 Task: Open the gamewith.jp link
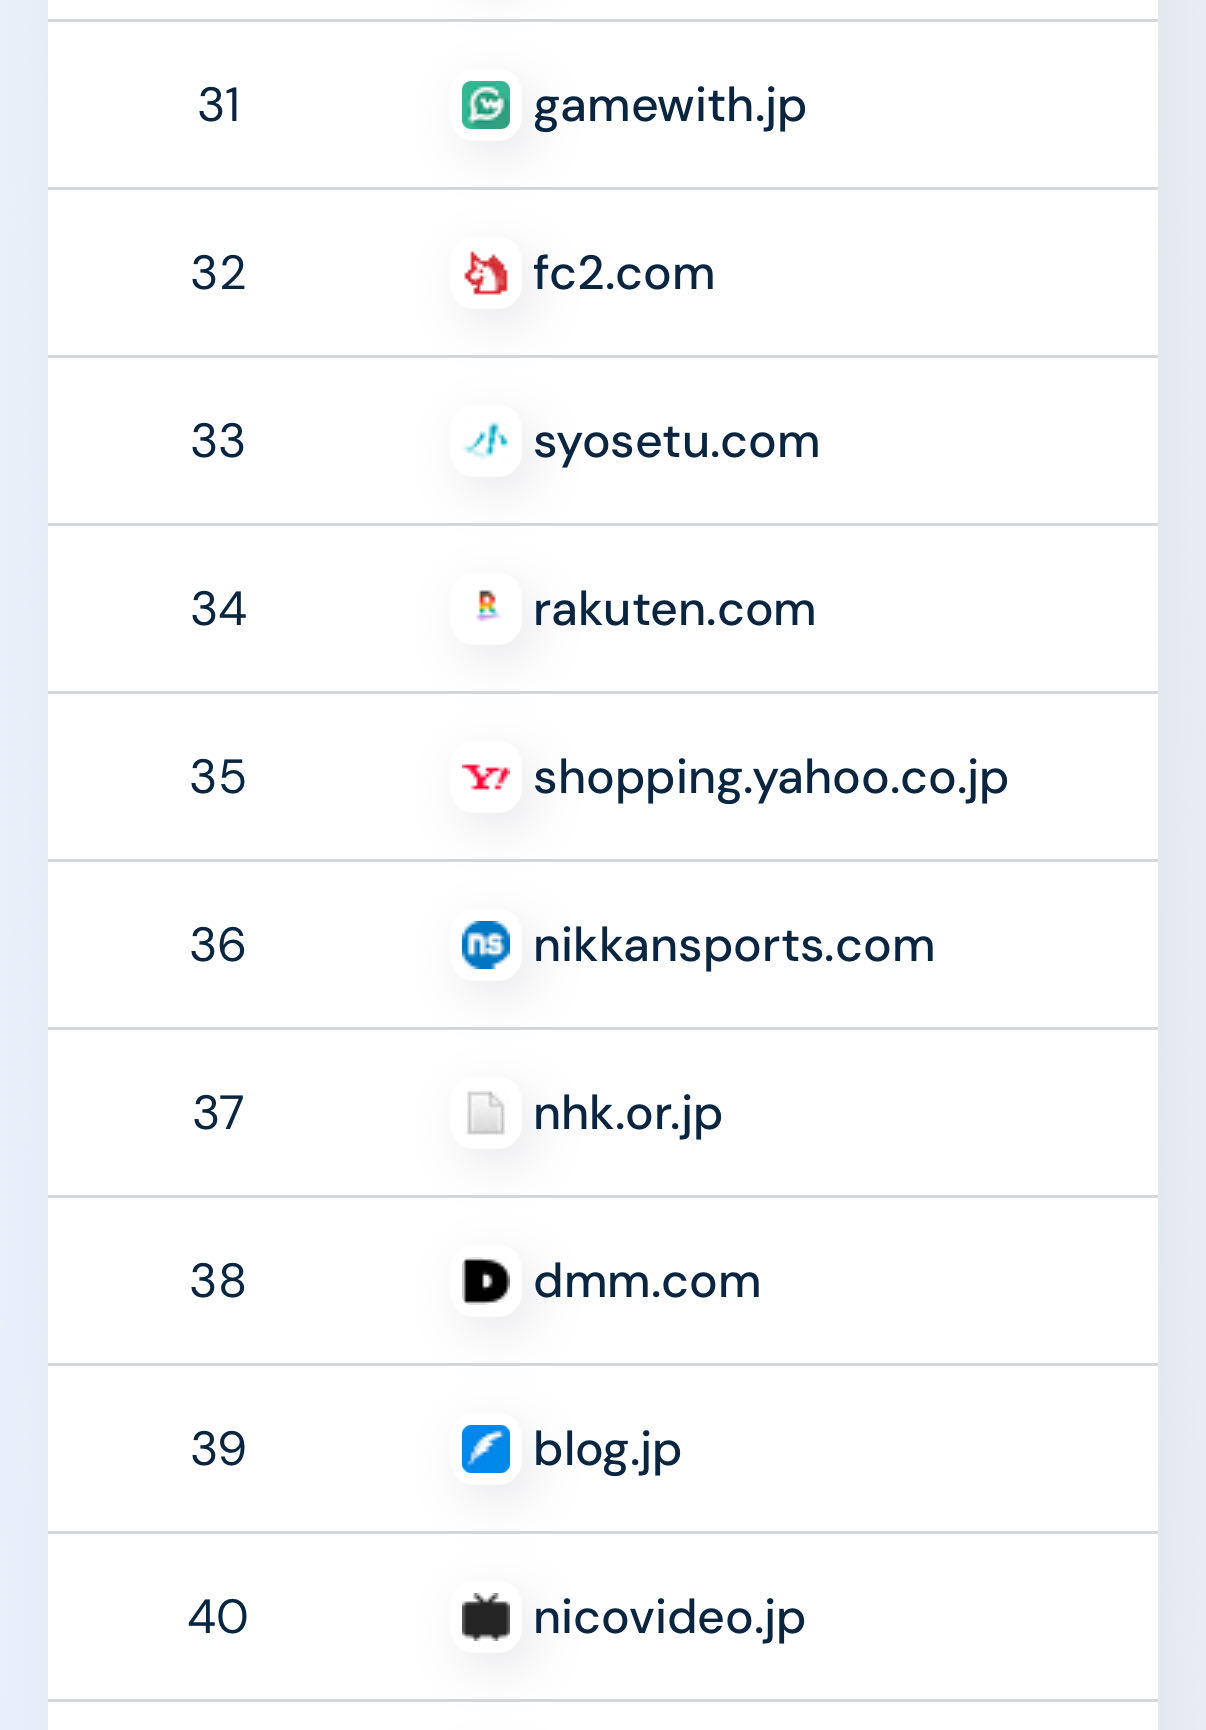[669, 107]
